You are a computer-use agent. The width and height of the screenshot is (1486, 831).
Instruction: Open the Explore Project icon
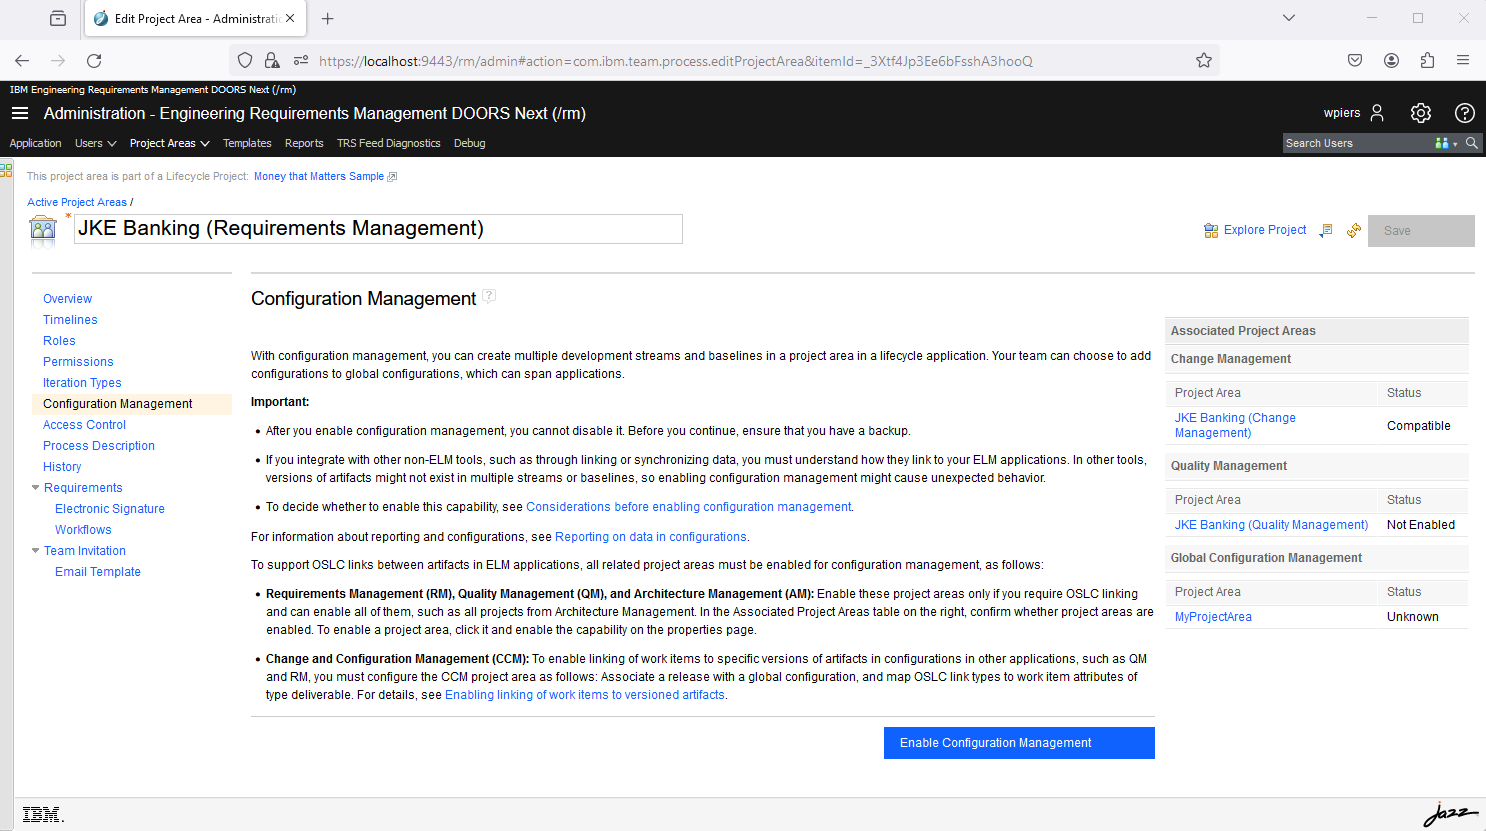(x=1211, y=230)
